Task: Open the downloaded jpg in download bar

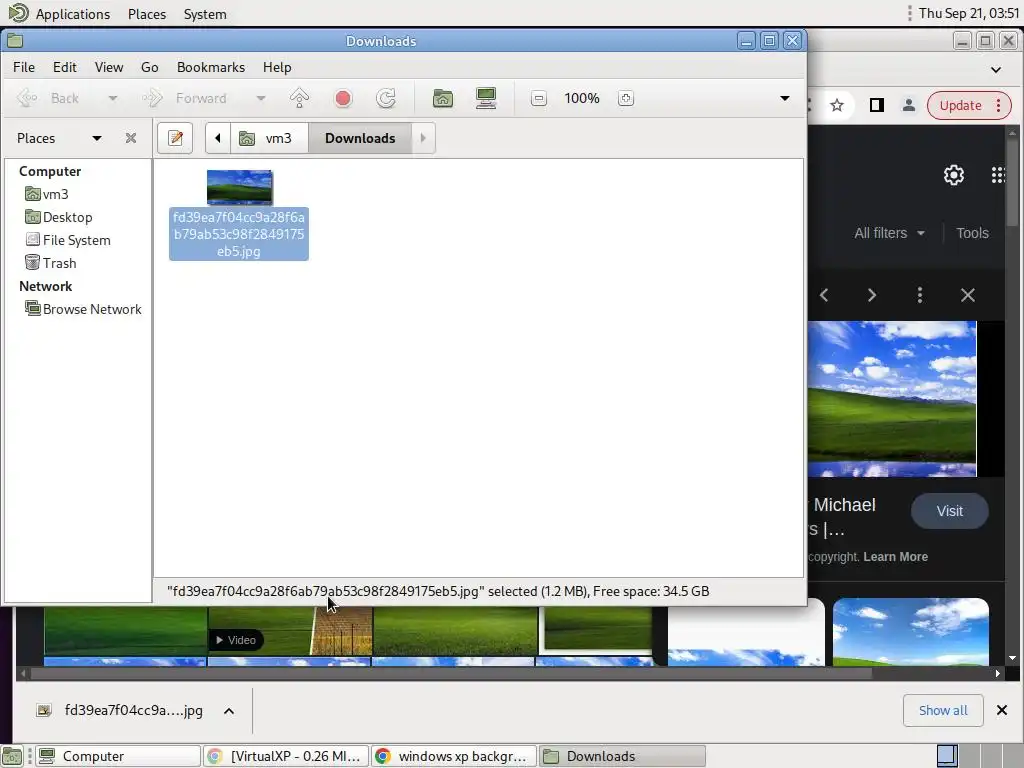Action: (x=121, y=711)
